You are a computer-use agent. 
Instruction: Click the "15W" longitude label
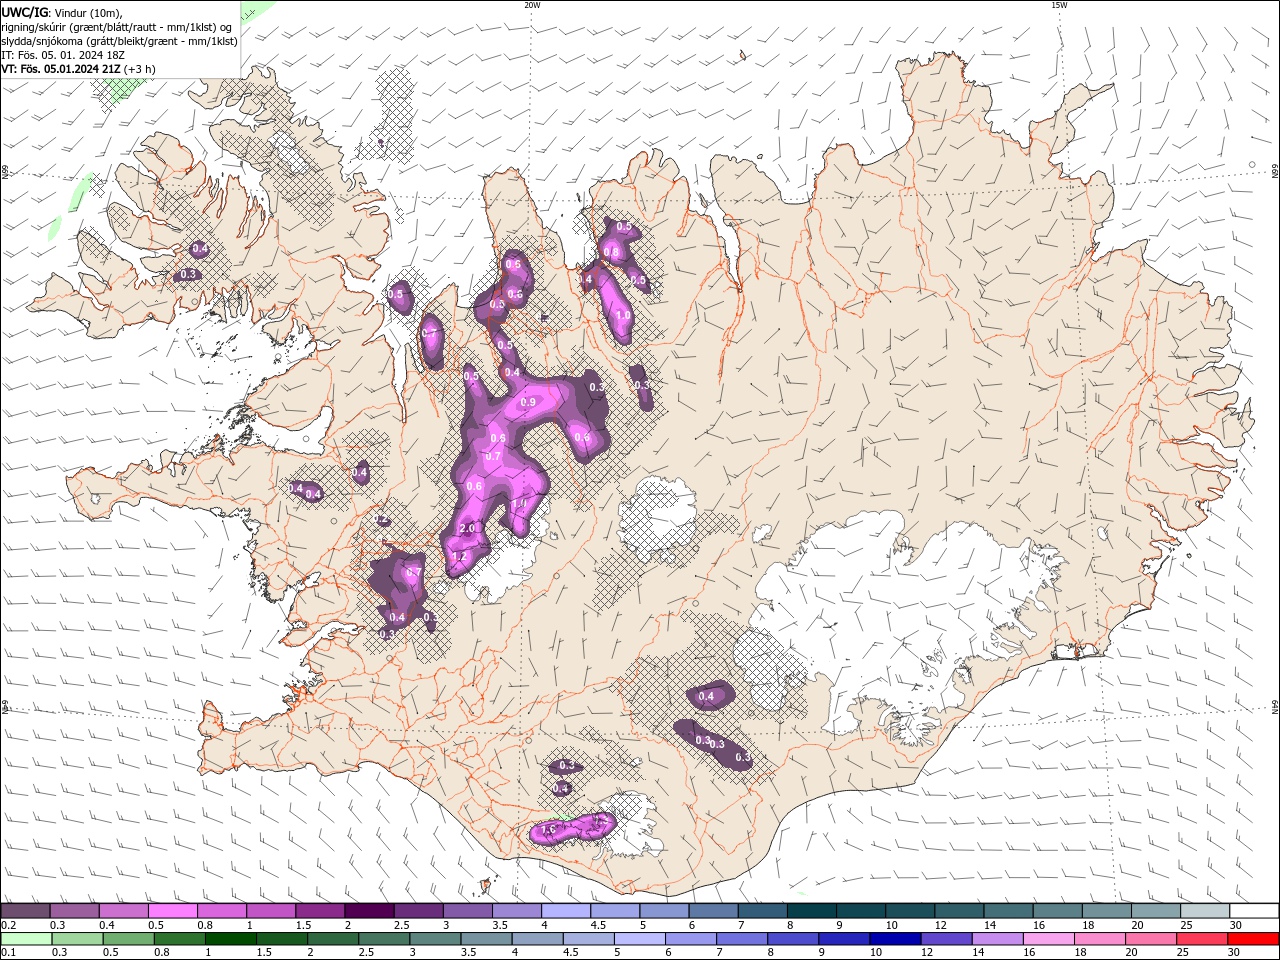tap(1059, 5)
